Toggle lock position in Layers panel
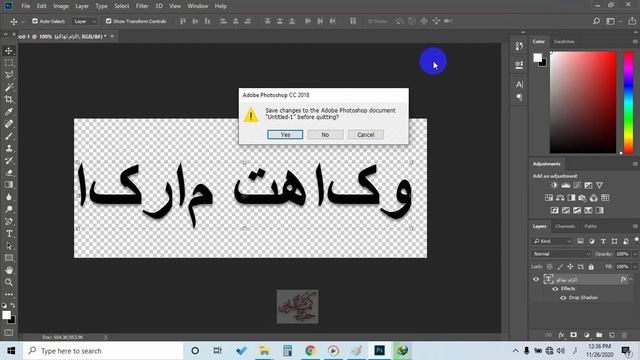 (x=570, y=267)
